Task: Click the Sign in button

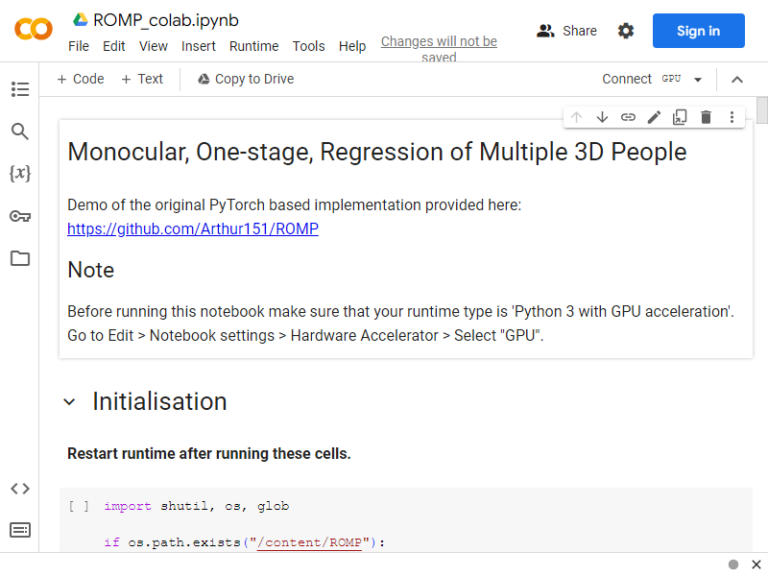Action: tap(698, 31)
